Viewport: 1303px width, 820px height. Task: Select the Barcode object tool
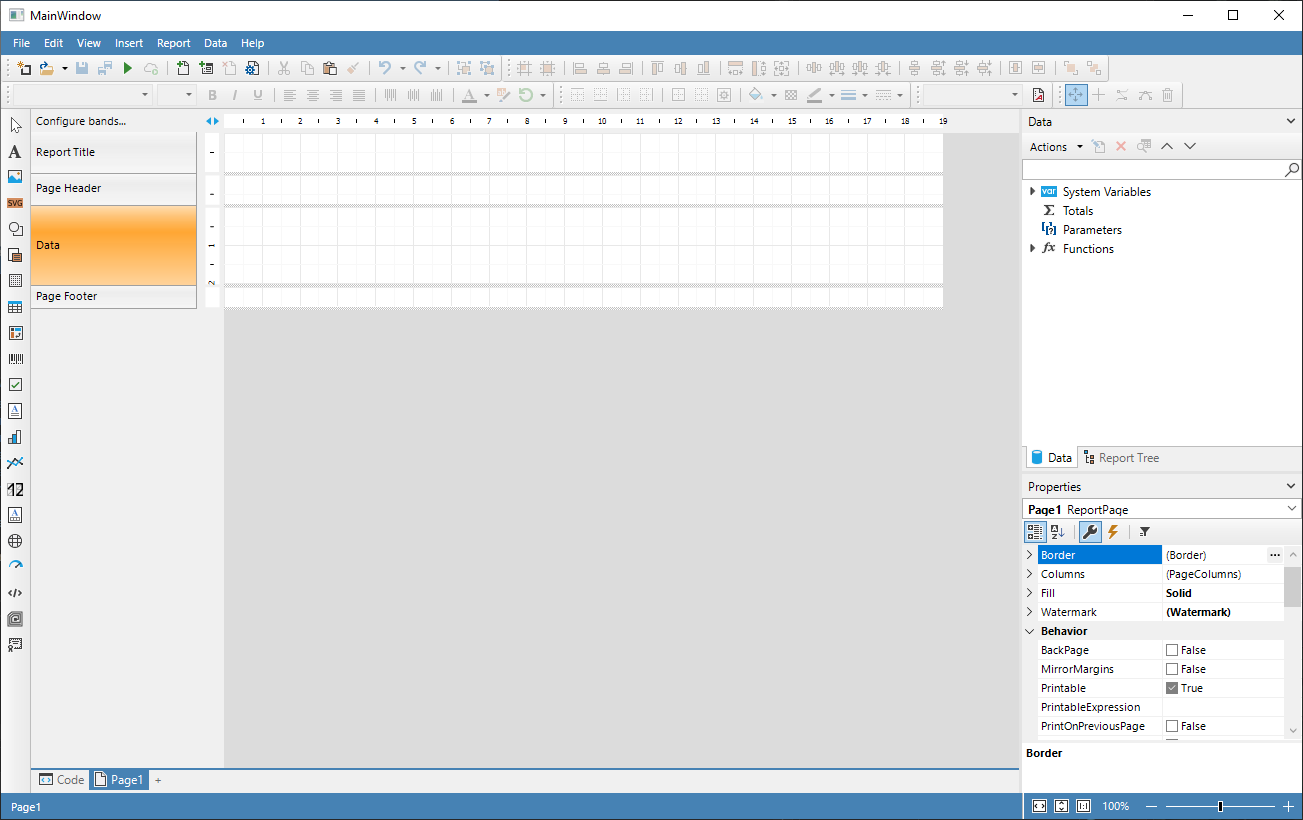[x=15, y=358]
